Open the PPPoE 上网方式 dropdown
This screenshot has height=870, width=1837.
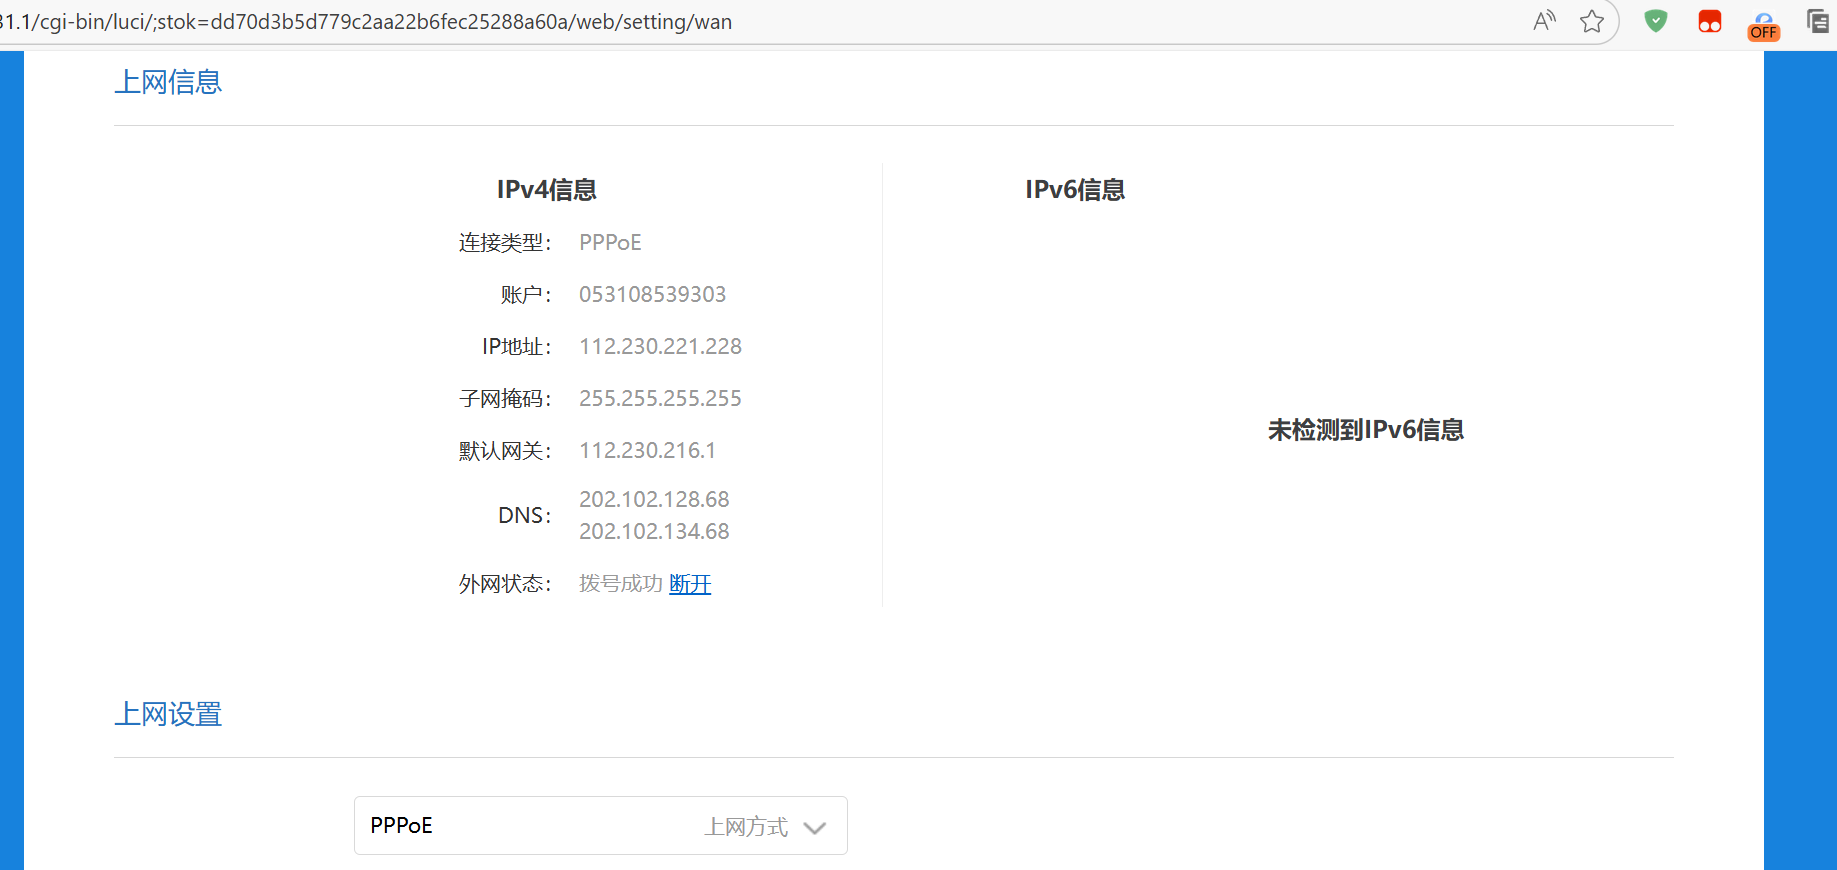point(601,826)
